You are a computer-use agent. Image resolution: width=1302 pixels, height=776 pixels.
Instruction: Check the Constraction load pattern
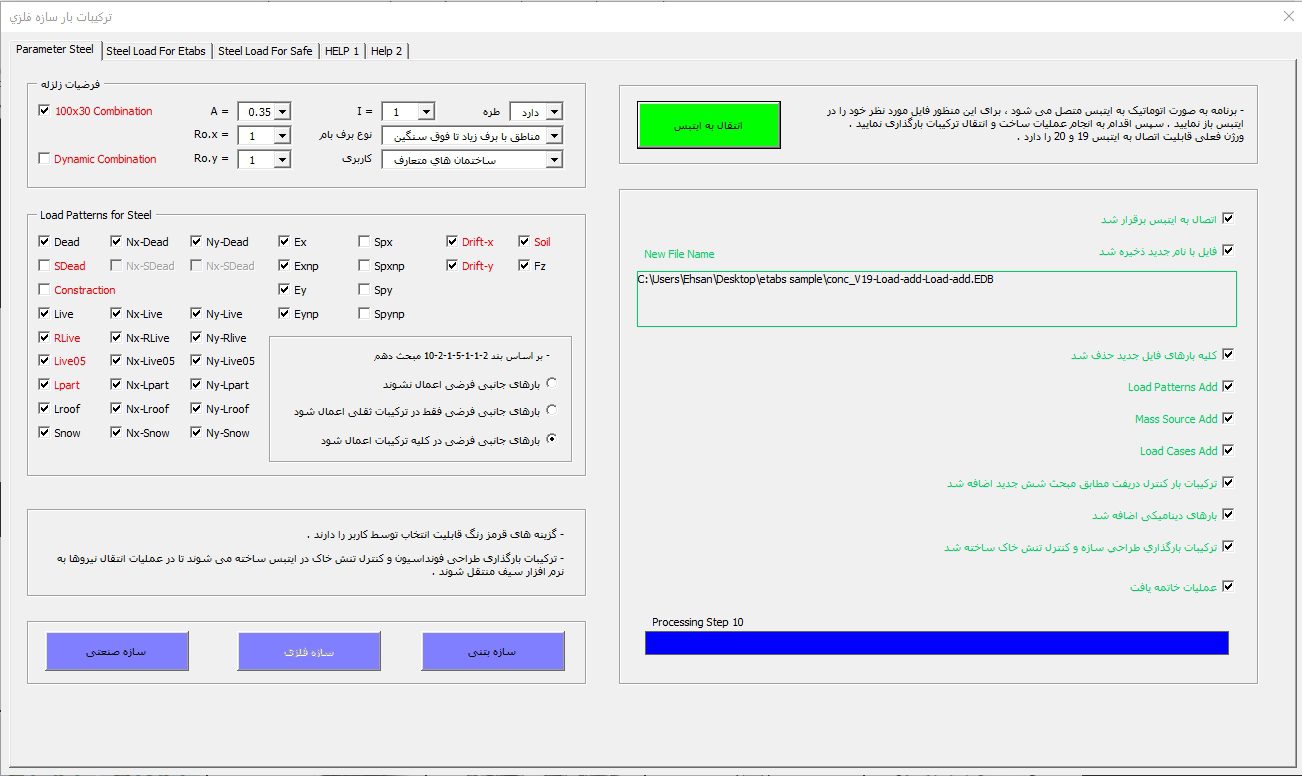click(x=43, y=290)
